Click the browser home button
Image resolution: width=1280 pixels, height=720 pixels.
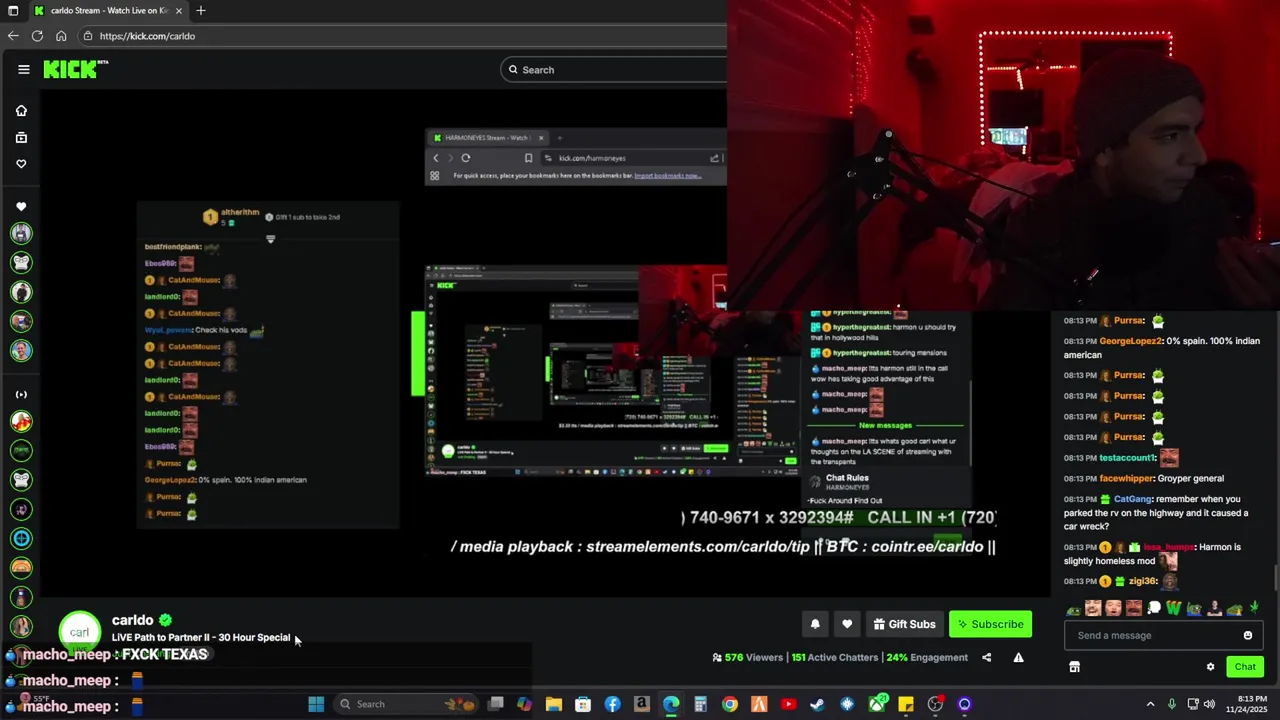tap(61, 36)
